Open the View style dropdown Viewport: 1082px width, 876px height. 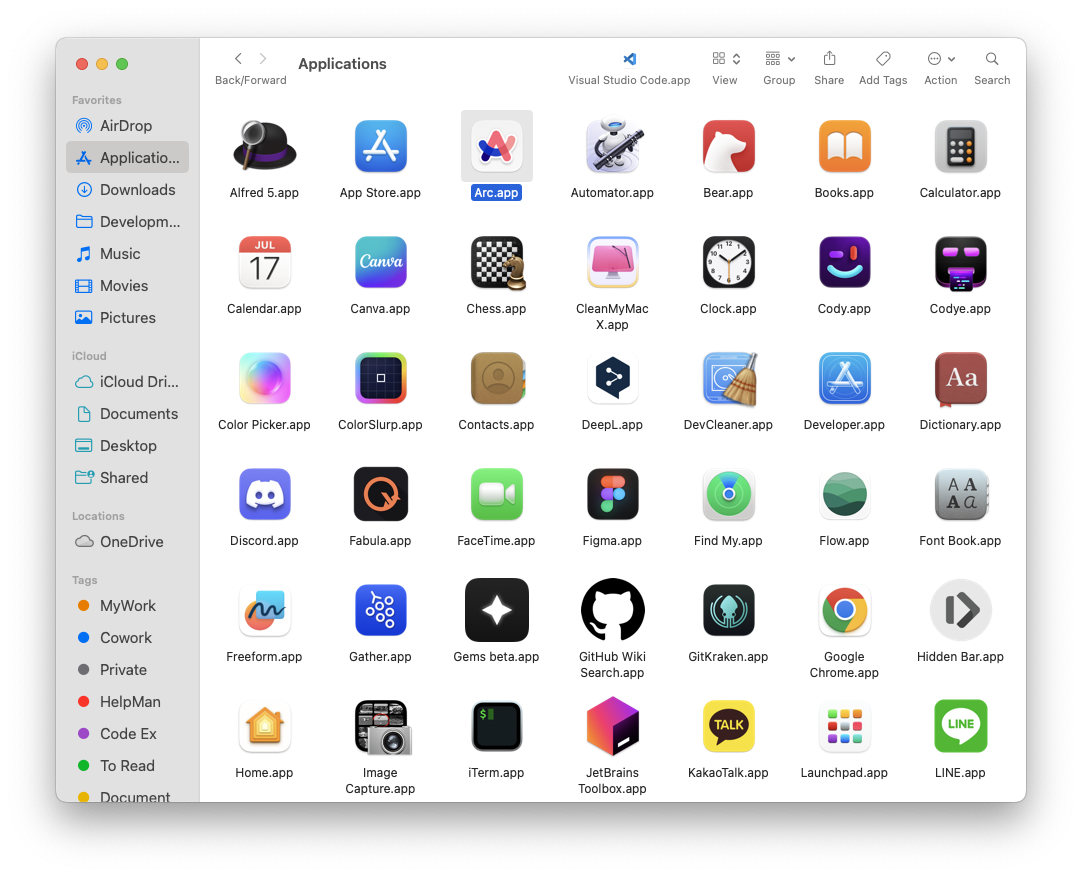725,59
